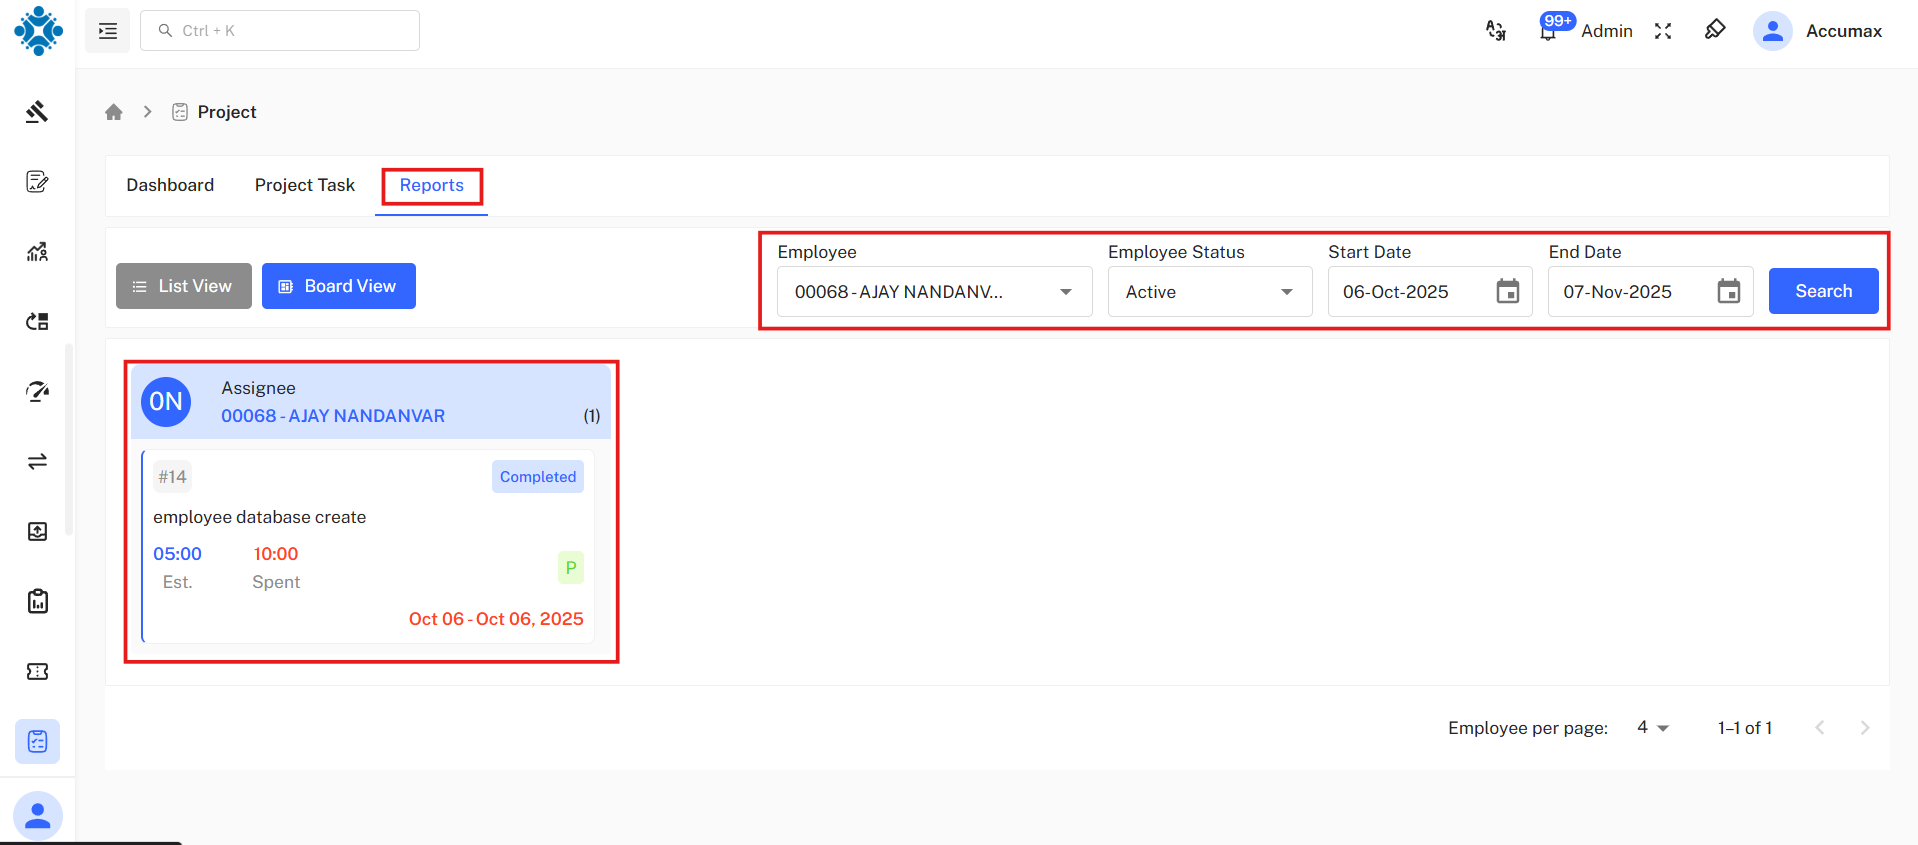Screen dimensions: 1918x845
Task: Click the gavel icon in sidebar
Action: 37,112
